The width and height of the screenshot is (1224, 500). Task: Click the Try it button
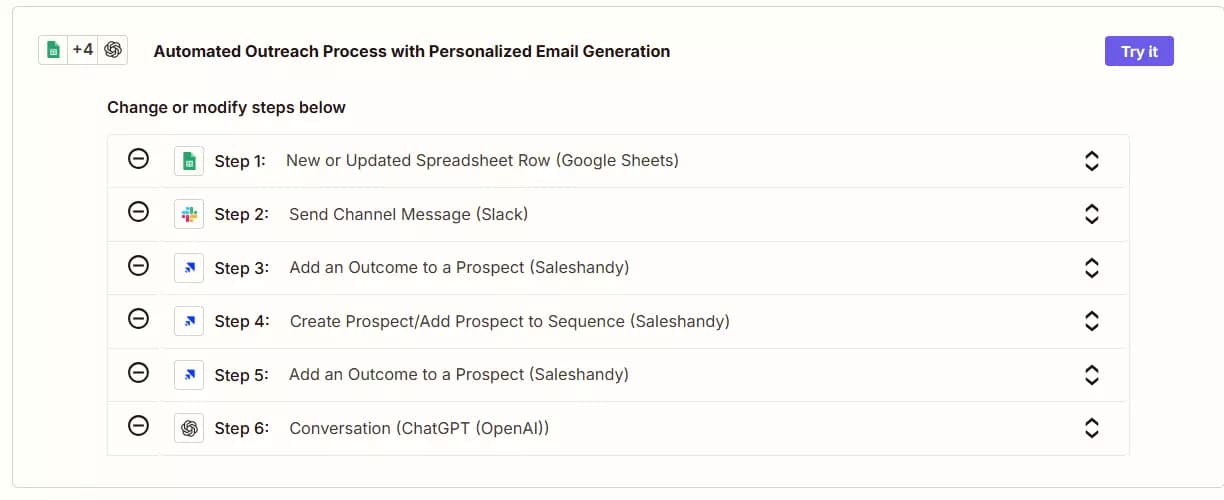click(1139, 51)
